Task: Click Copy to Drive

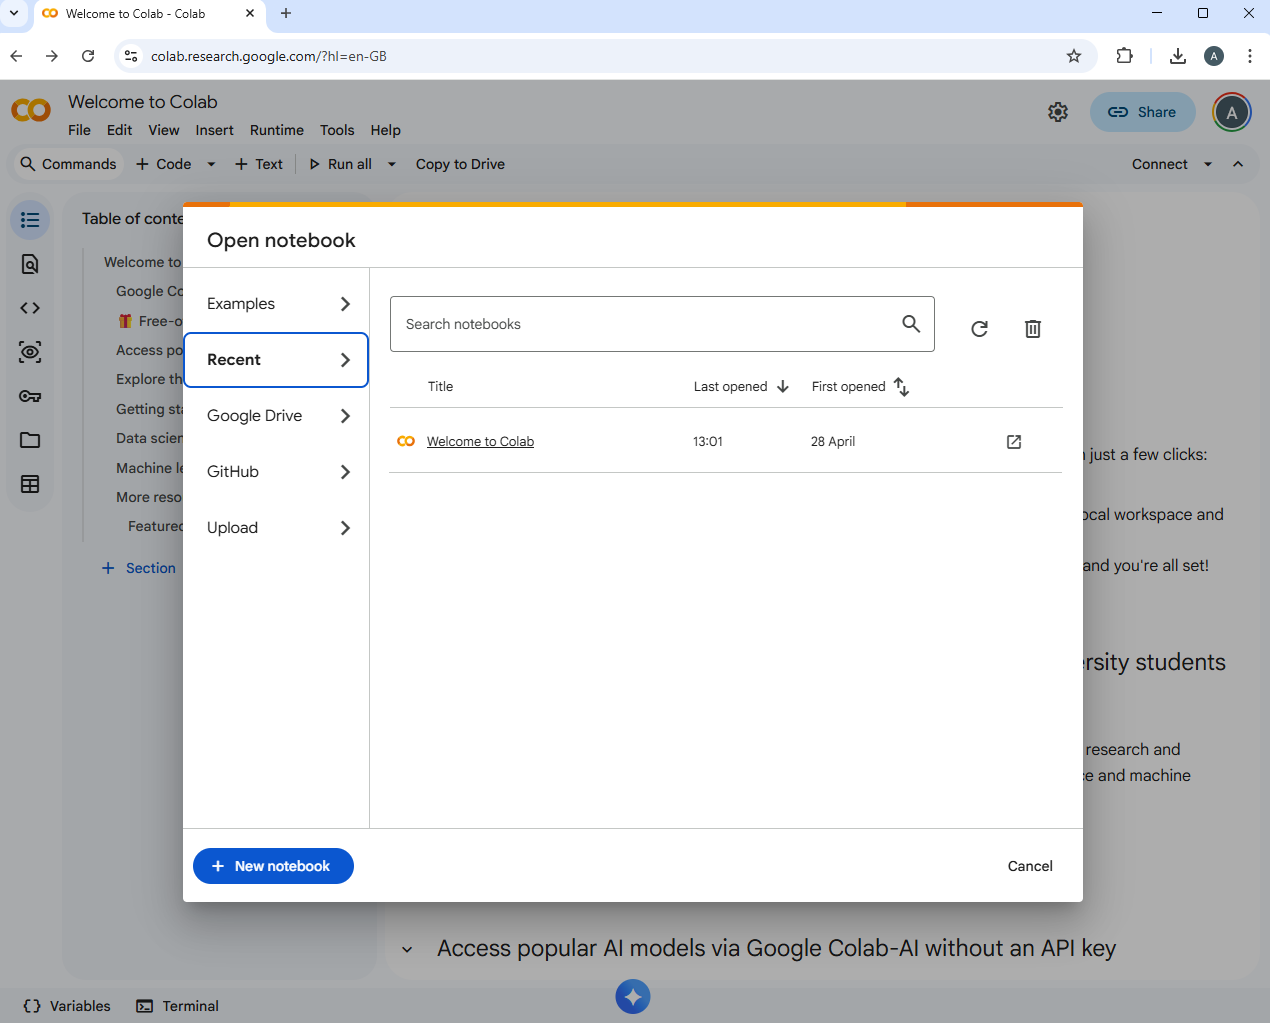Action: tap(460, 164)
